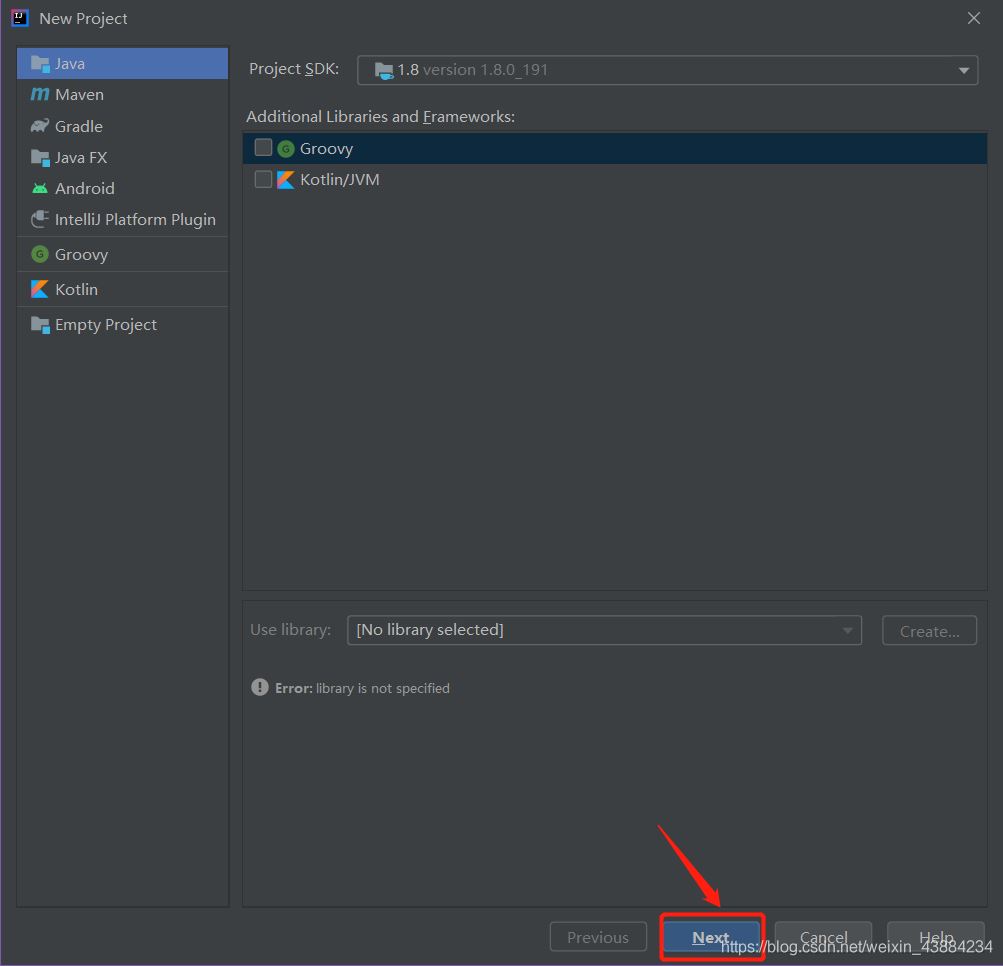The width and height of the screenshot is (1003, 966).
Task: Pick the Java FX folder icon
Action: (39, 157)
